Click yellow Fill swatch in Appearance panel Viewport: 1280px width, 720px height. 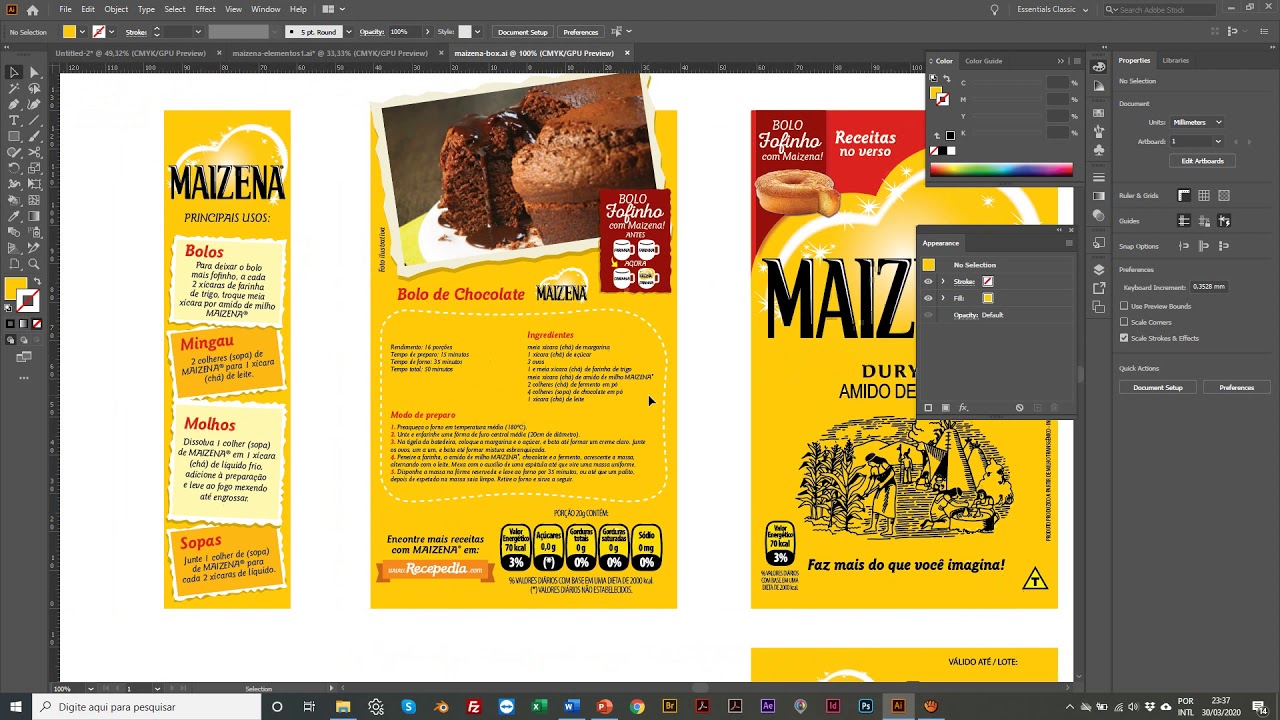988,298
